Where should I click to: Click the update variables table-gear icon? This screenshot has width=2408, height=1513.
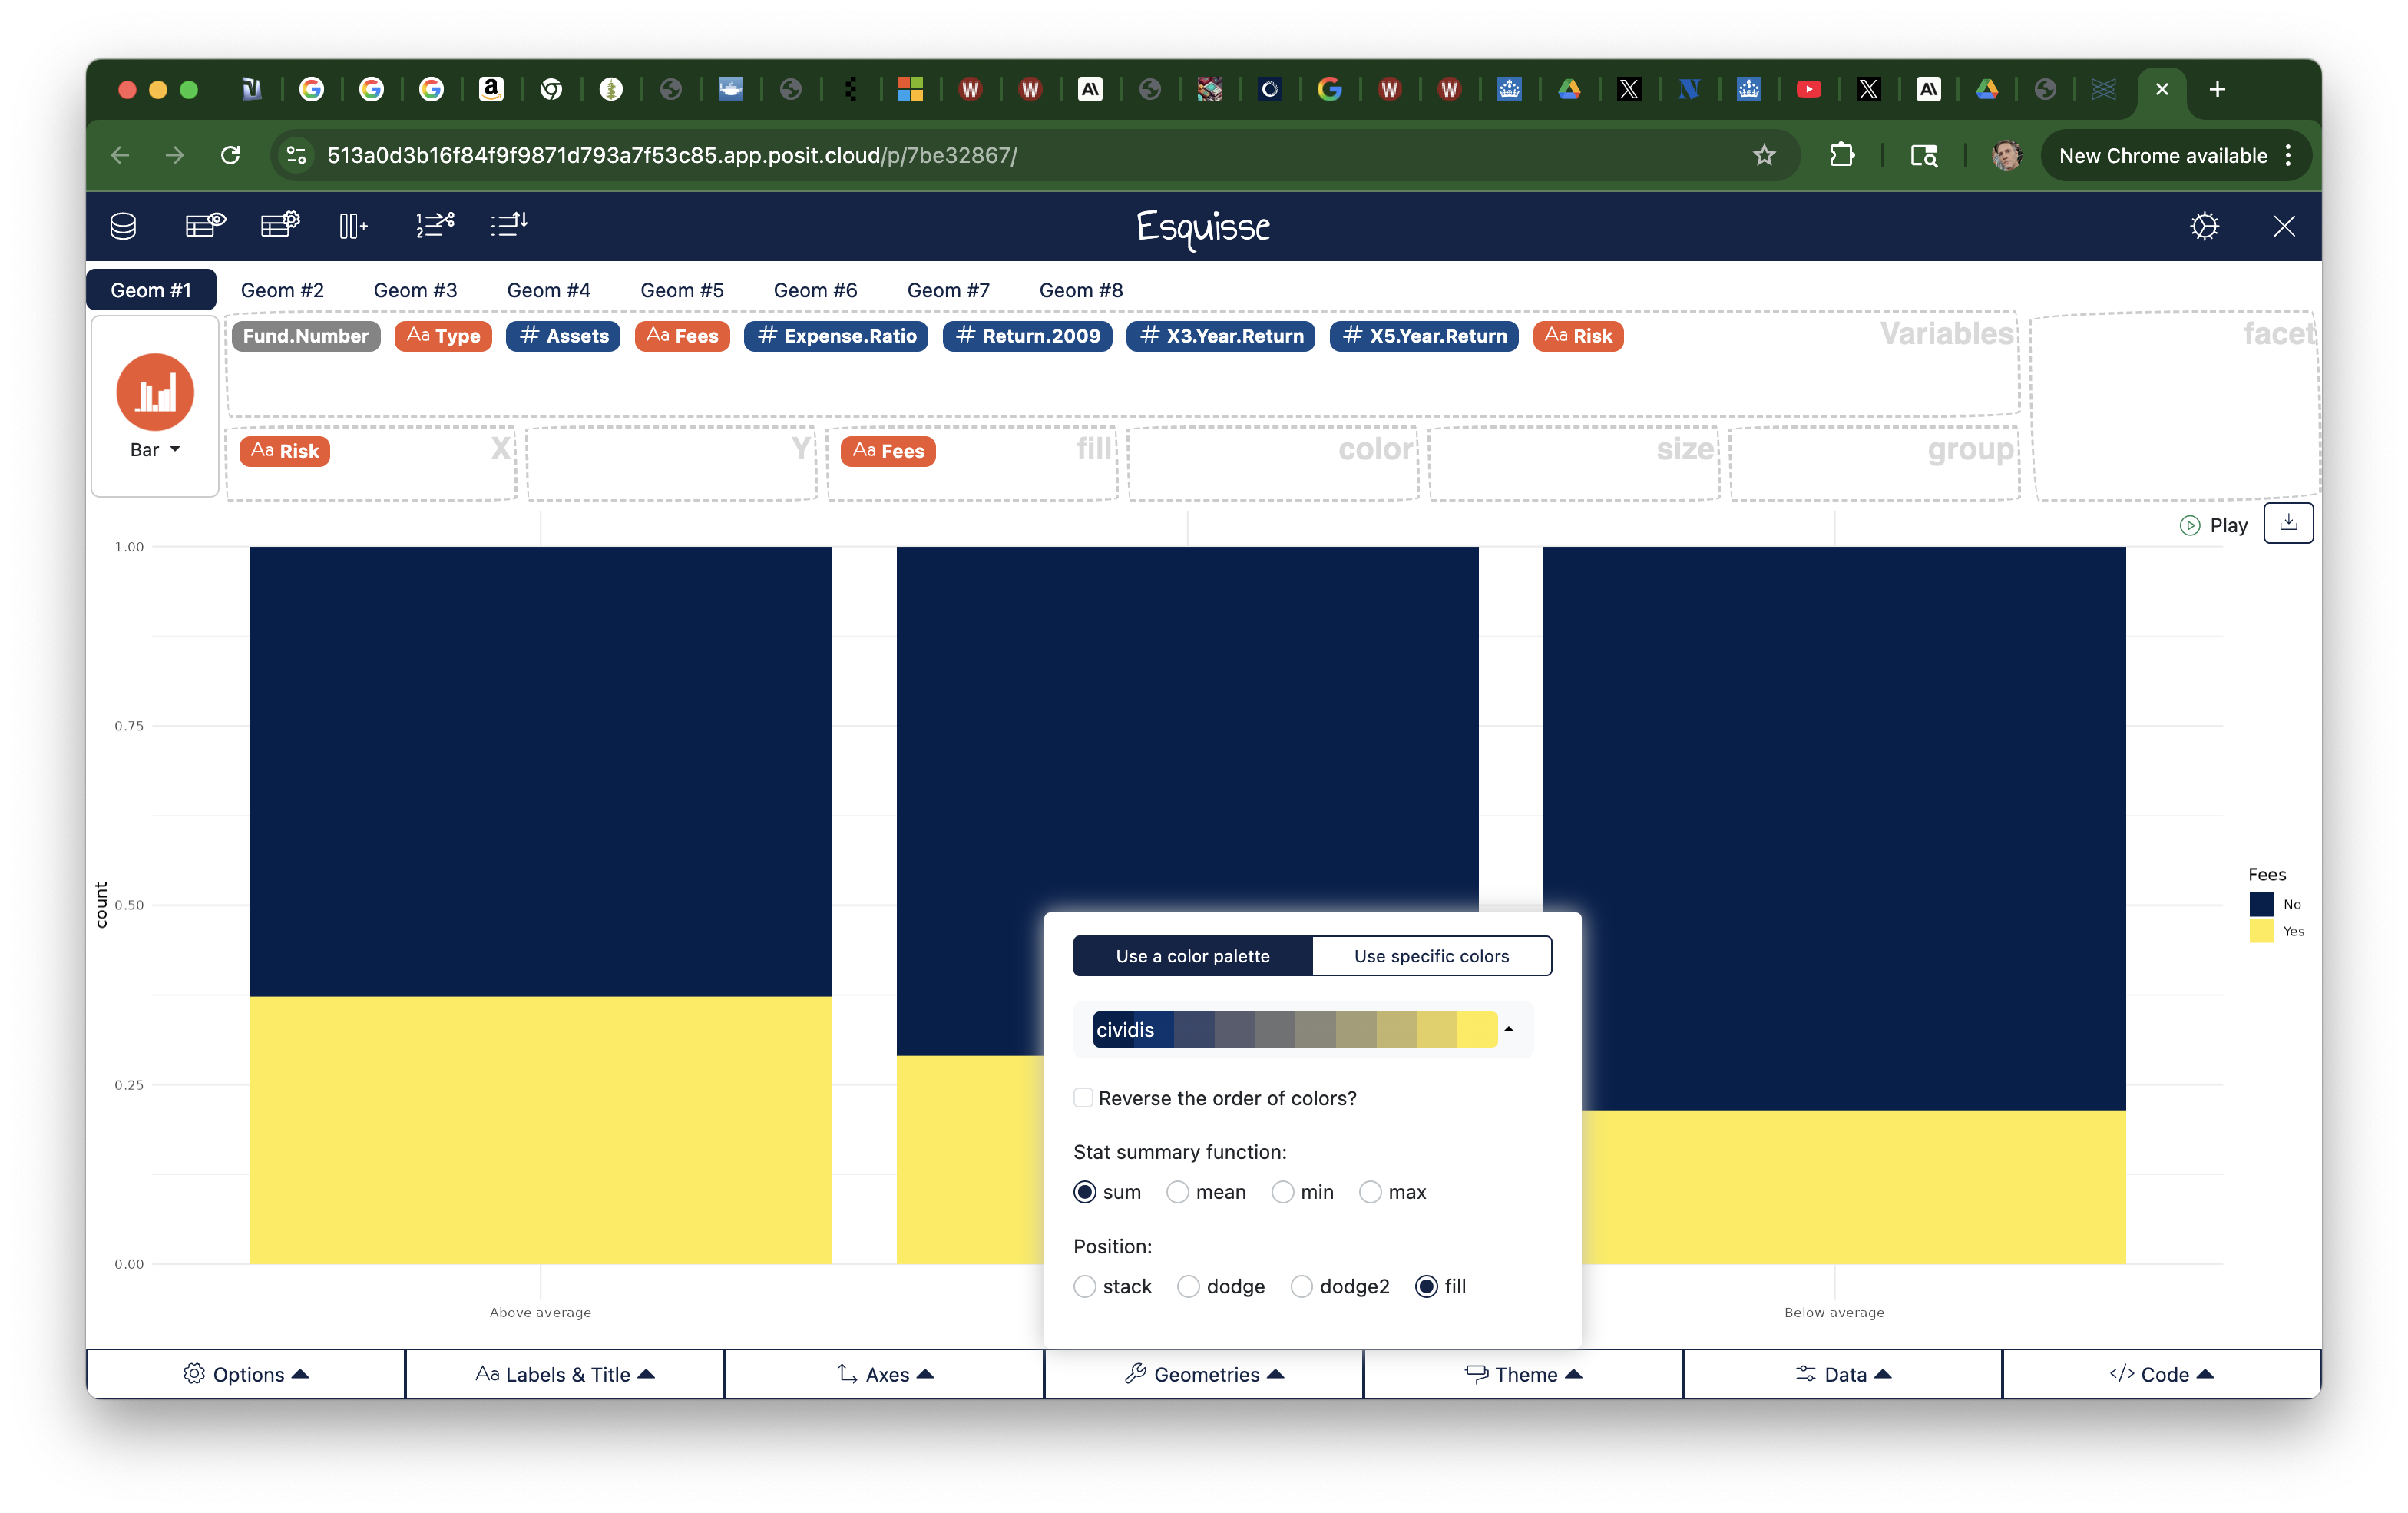(x=280, y=225)
